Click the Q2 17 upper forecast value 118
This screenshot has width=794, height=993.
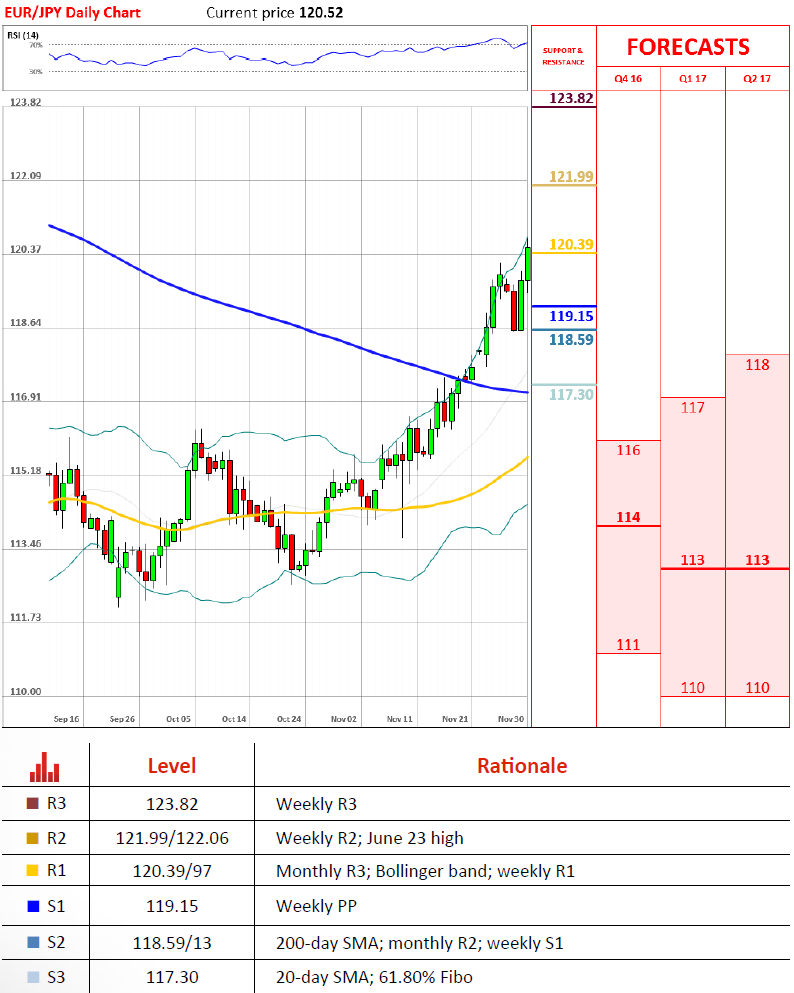click(757, 365)
